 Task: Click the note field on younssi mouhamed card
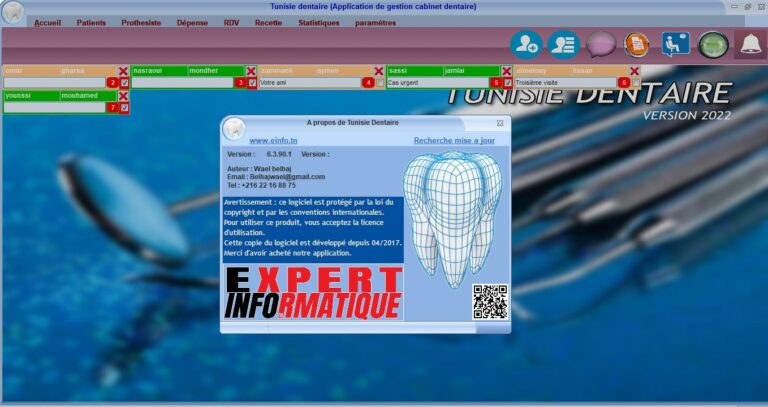(55, 107)
